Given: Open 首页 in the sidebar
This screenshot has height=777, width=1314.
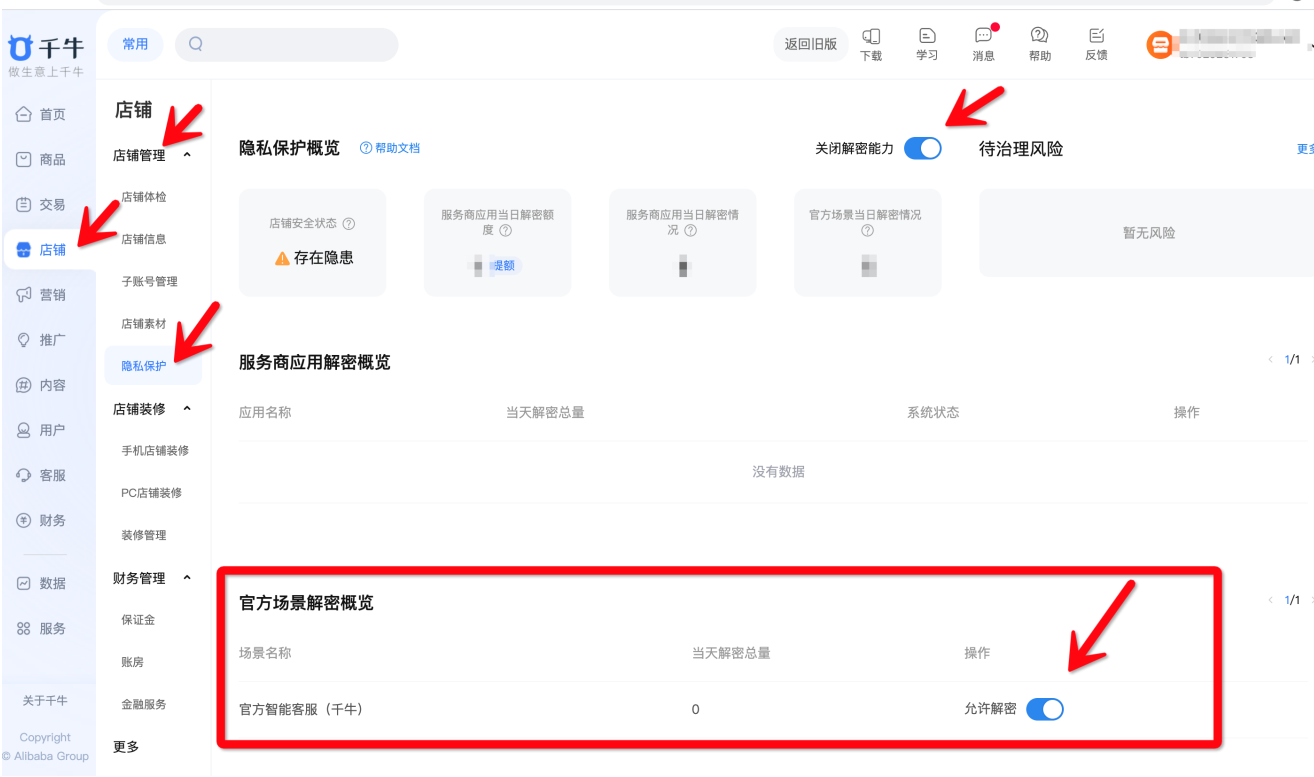Looking at the screenshot, I should (x=41, y=115).
